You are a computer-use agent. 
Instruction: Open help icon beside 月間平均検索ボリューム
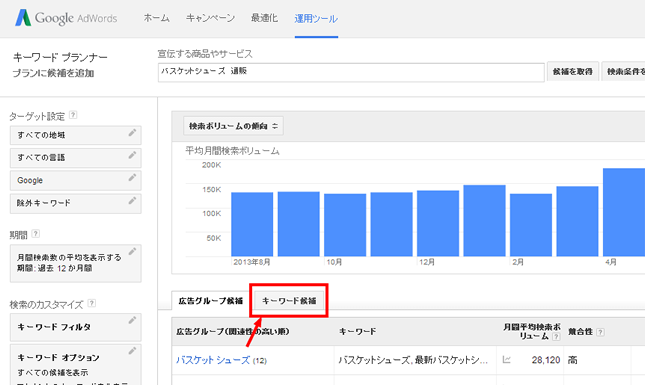[556, 336]
